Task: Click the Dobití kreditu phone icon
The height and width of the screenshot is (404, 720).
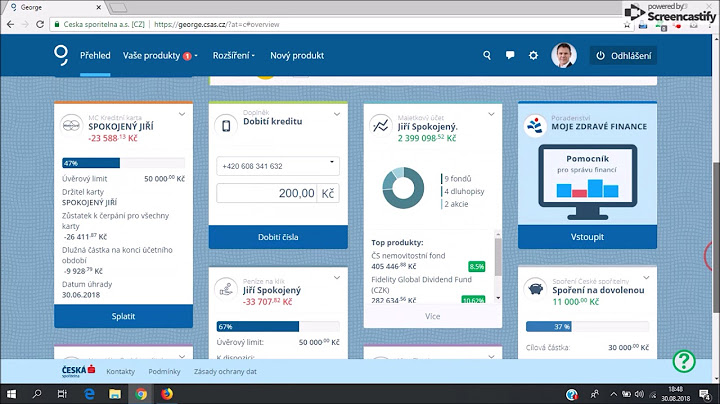Action: pyautogui.click(x=226, y=125)
